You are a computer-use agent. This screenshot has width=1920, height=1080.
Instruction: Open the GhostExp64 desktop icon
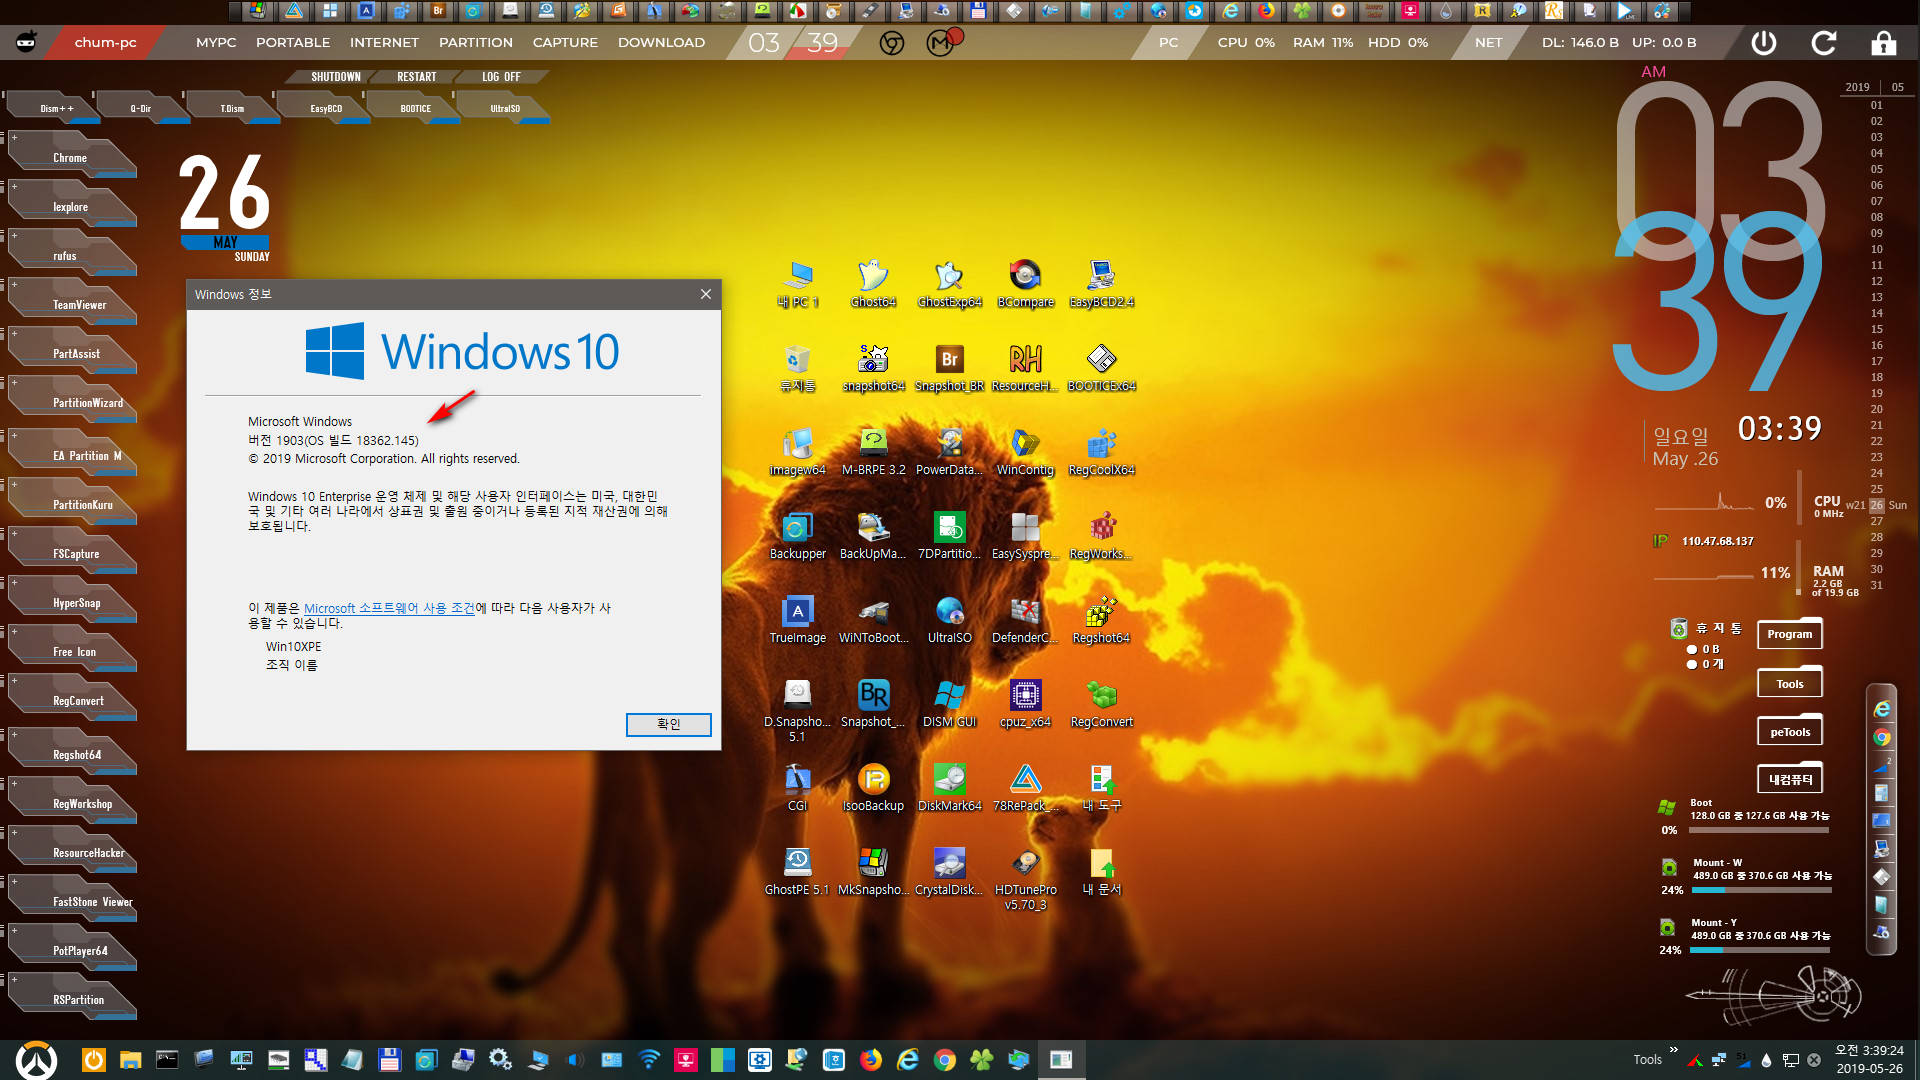pyautogui.click(x=949, y=283)
